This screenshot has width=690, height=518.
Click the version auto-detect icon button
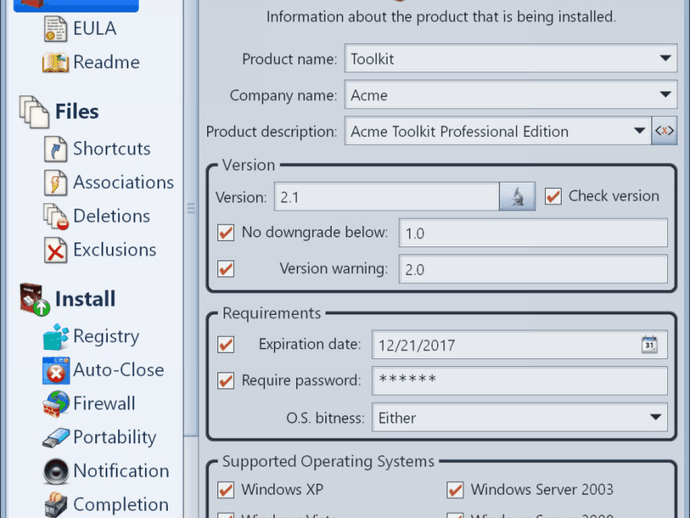(517, 197)
